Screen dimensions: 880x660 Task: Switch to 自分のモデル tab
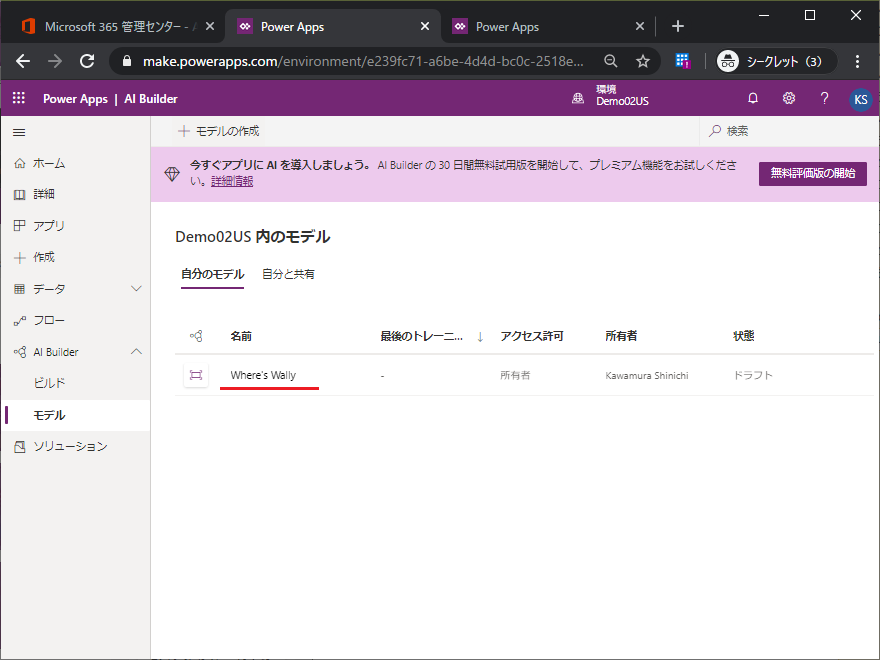(212, 274)
